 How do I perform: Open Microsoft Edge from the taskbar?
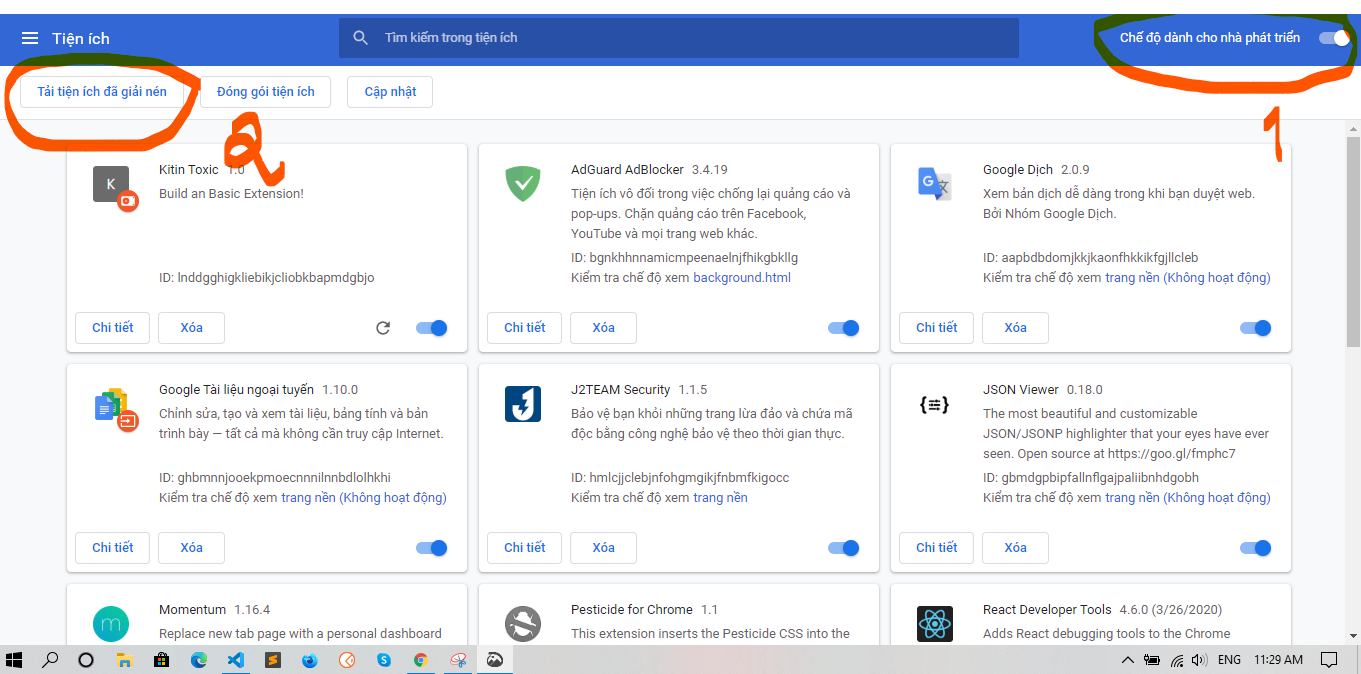(x=198, y=660)
